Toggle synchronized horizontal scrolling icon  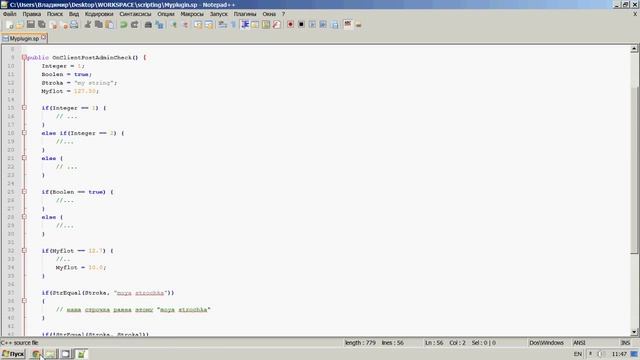209,24
